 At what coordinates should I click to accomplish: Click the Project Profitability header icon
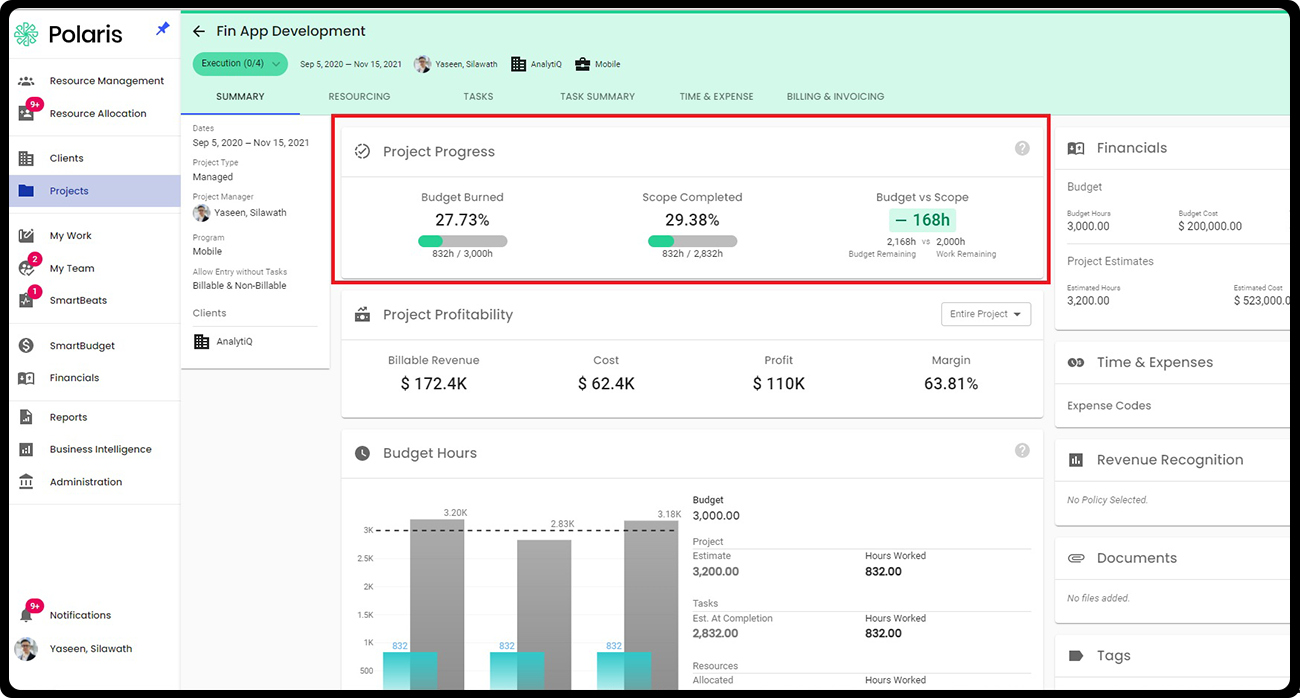pos(363,314)
